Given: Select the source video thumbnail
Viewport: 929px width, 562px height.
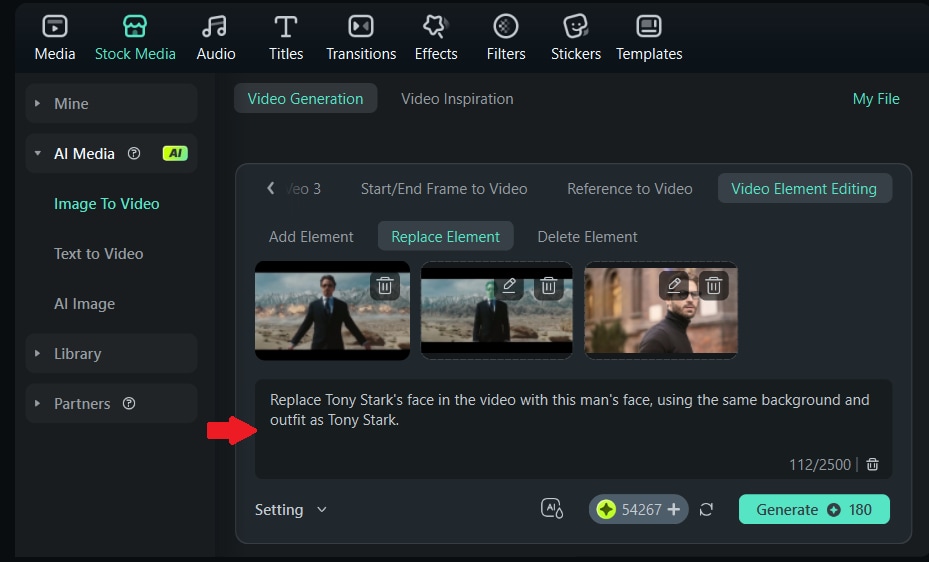Looking at the screenshot, I should click(x=332, y=310).
